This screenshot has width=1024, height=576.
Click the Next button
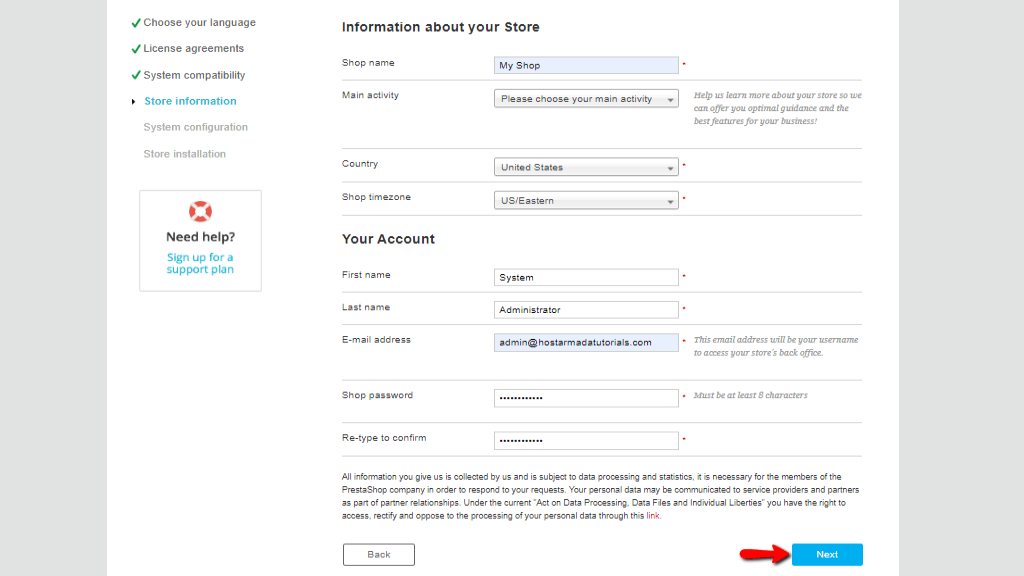(x=827, y=554)
